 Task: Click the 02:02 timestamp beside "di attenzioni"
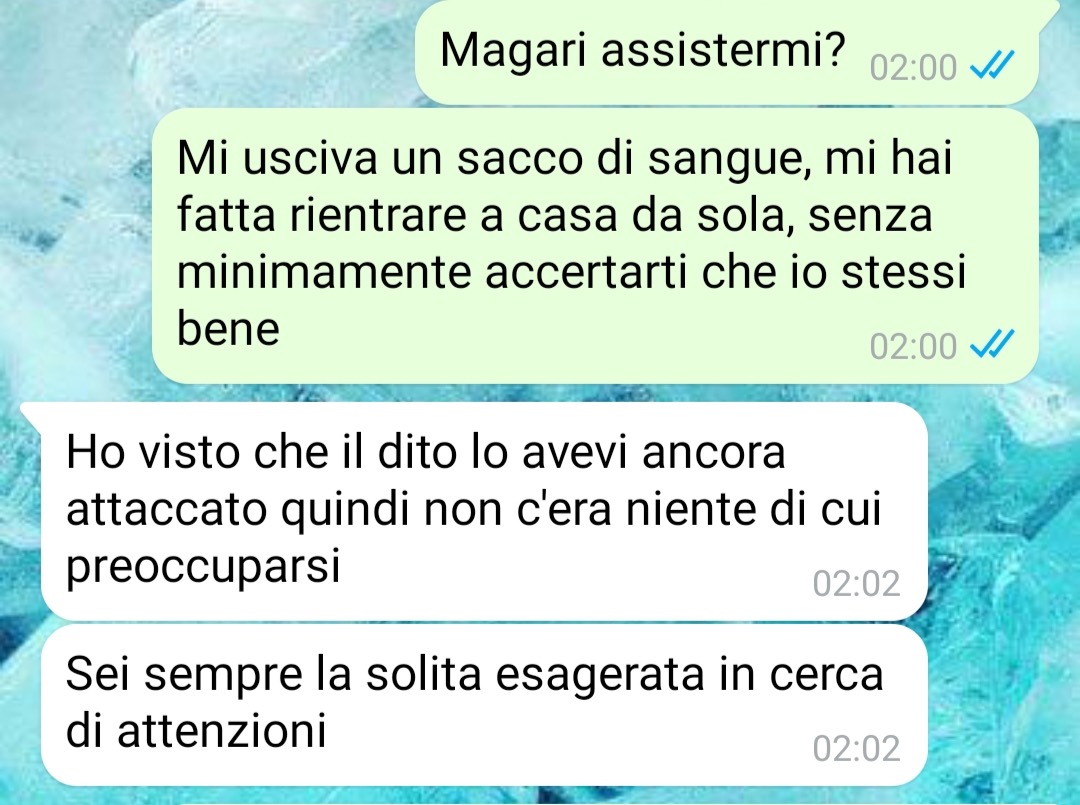(x=856, y=749)
